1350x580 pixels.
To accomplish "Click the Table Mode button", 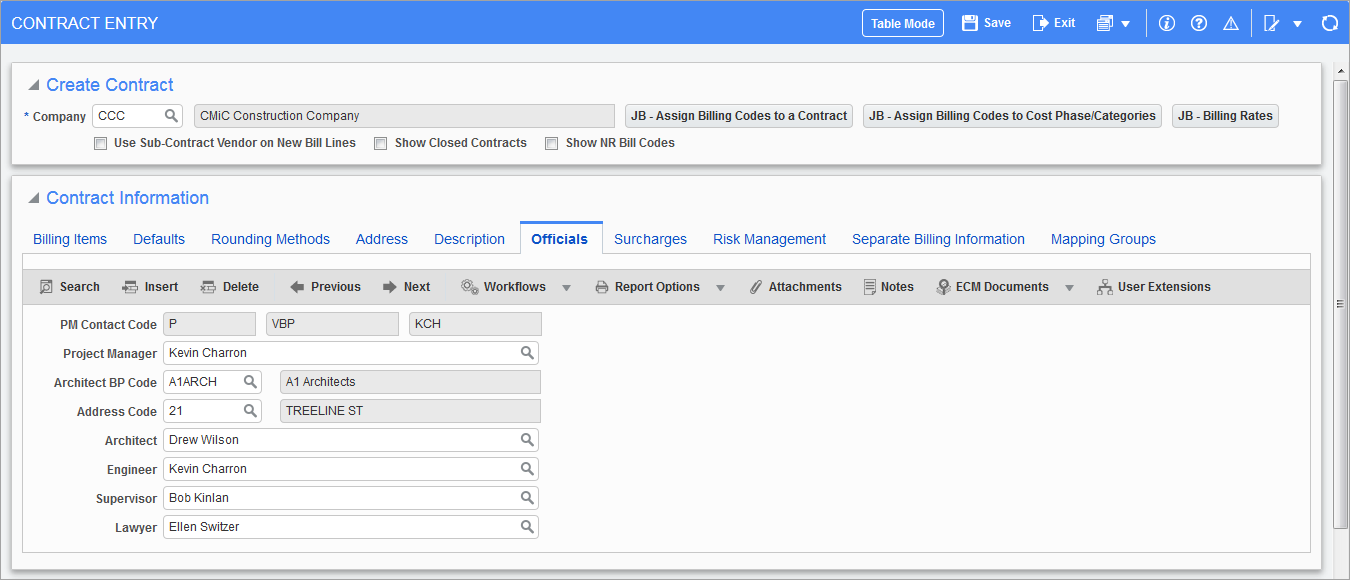I will 902,23.
